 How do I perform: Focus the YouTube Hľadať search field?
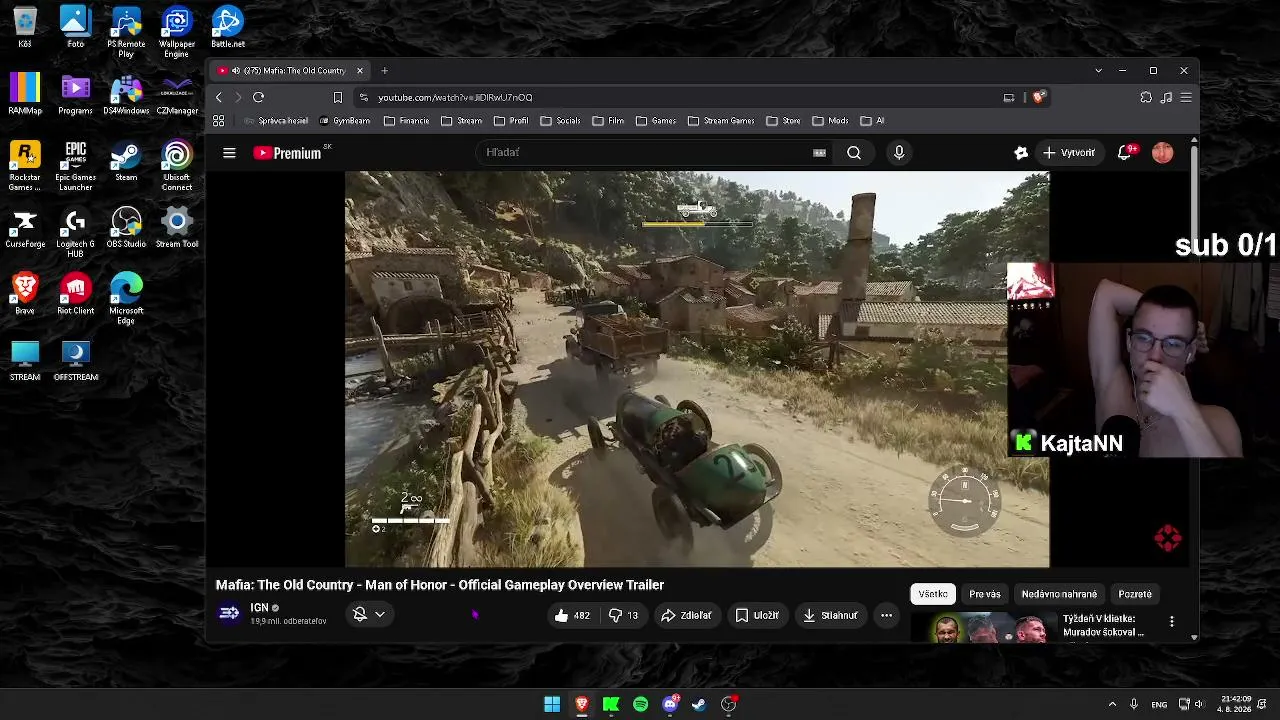(645, 153)
